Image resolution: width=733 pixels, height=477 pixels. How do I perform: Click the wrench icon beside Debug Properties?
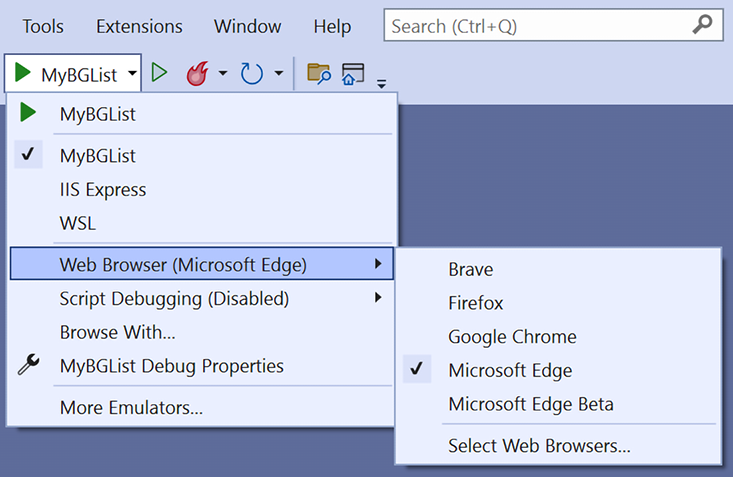[x=29, y=365]
